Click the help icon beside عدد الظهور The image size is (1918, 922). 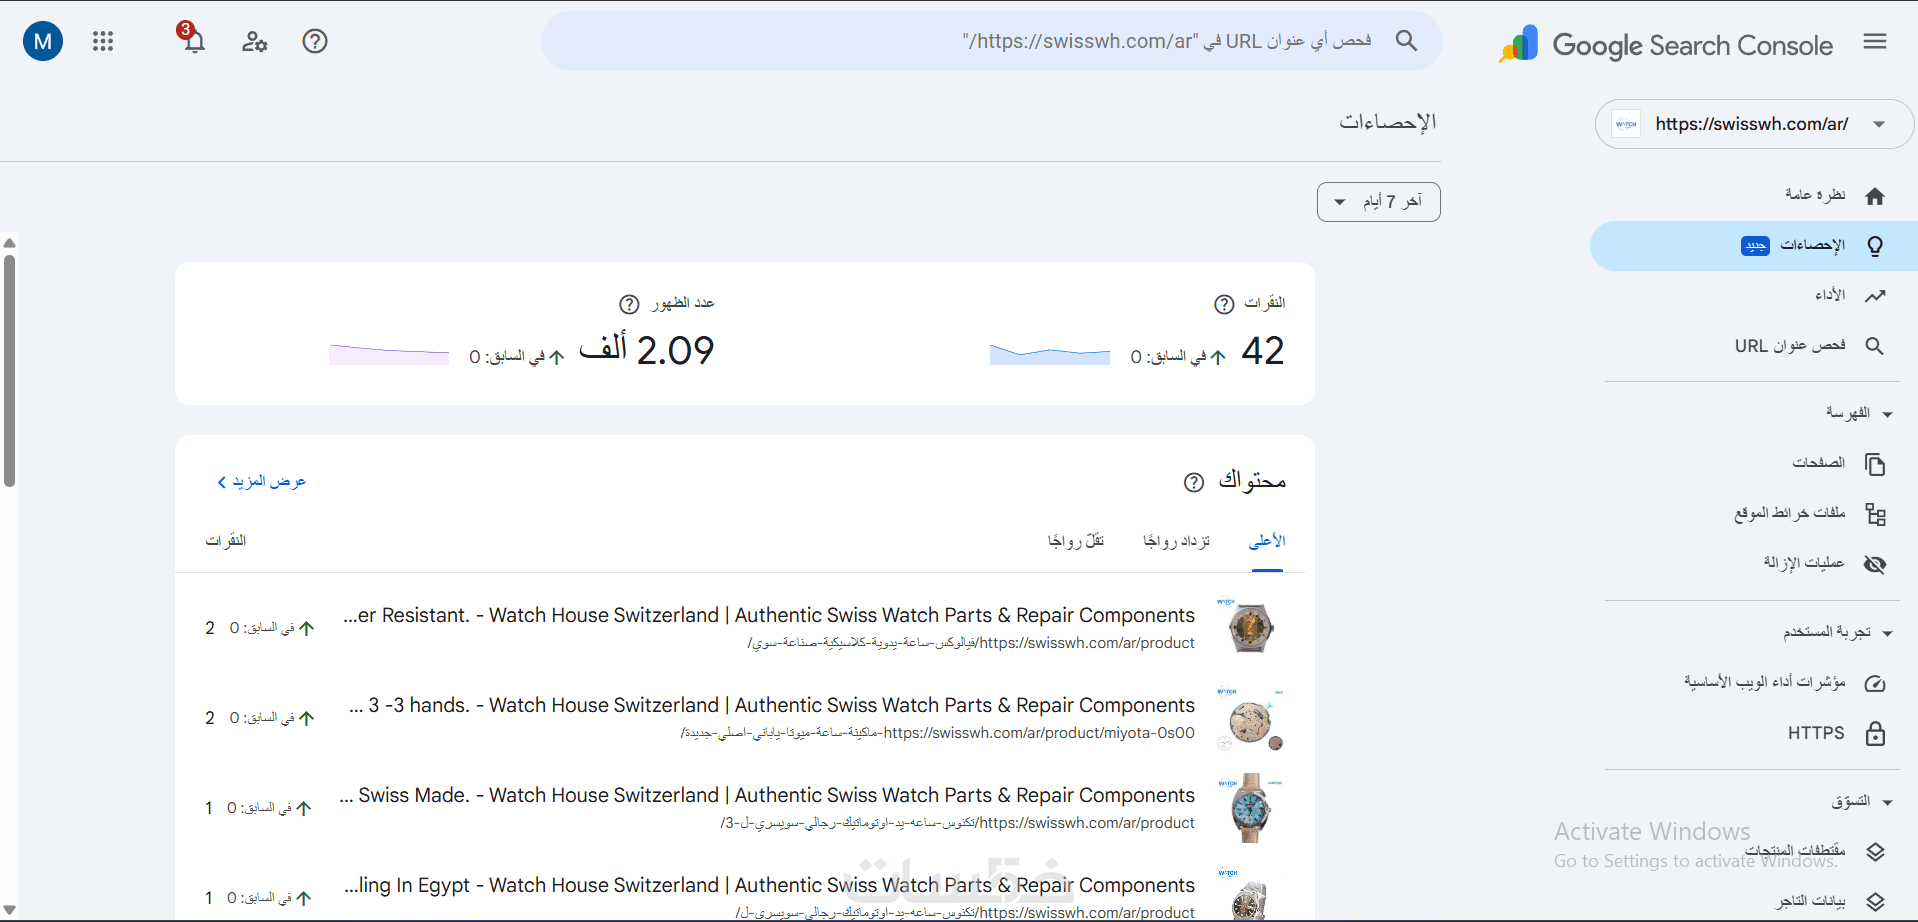[629, 304]
